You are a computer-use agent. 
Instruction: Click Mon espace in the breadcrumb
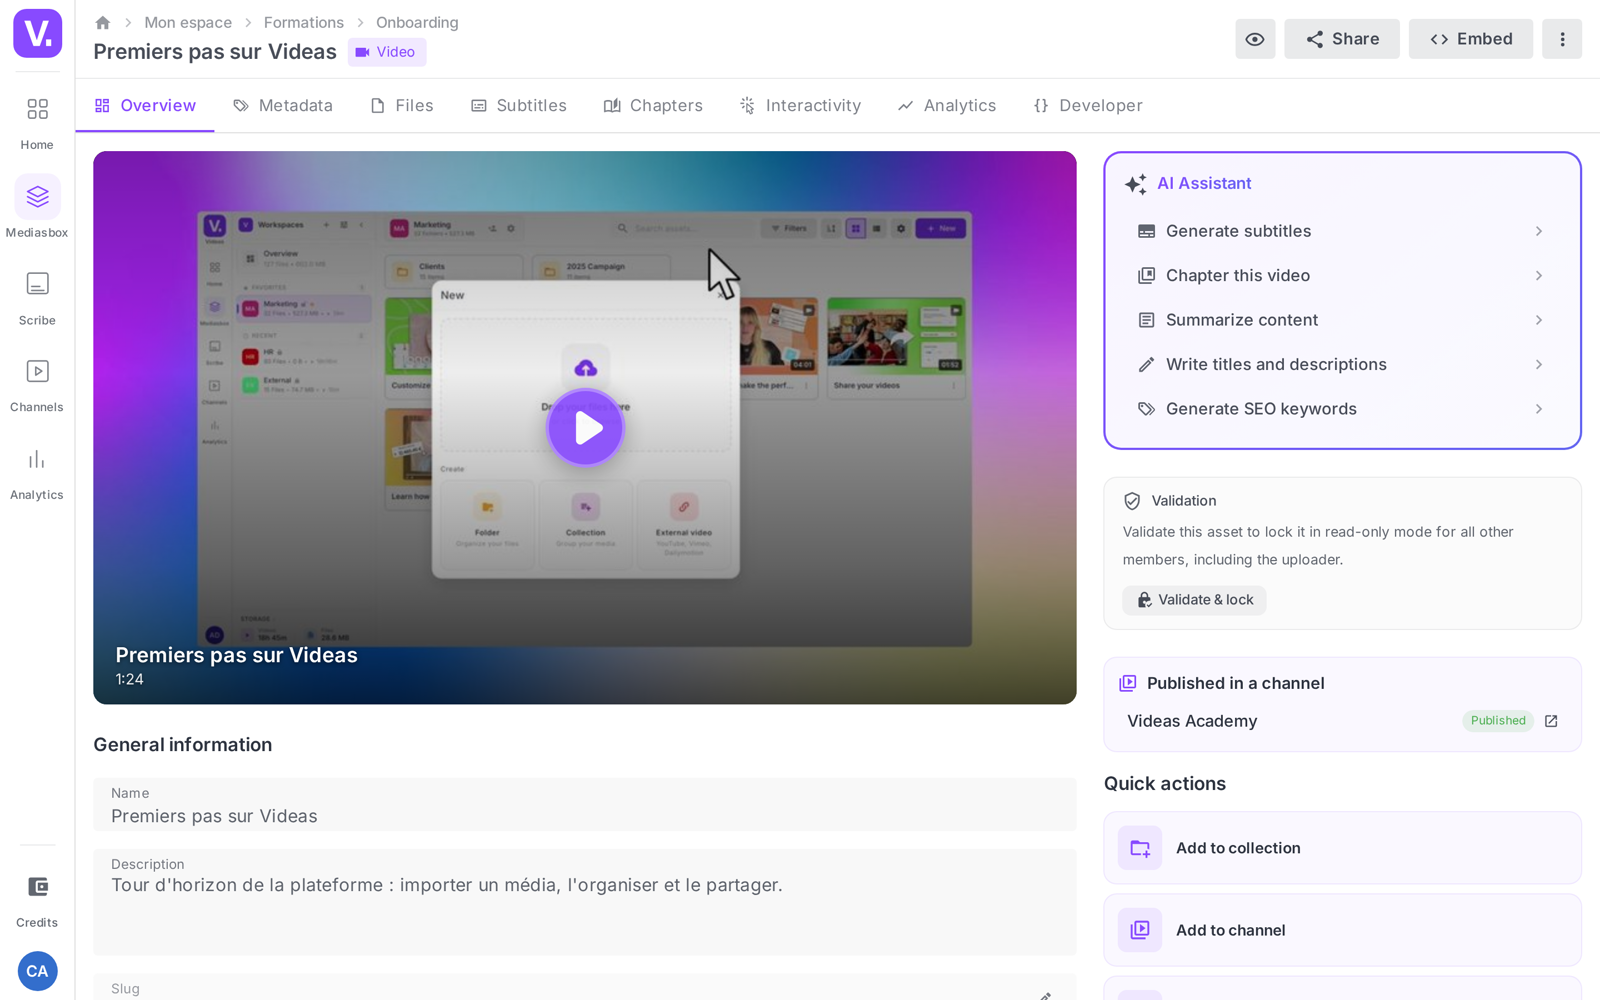188,22
